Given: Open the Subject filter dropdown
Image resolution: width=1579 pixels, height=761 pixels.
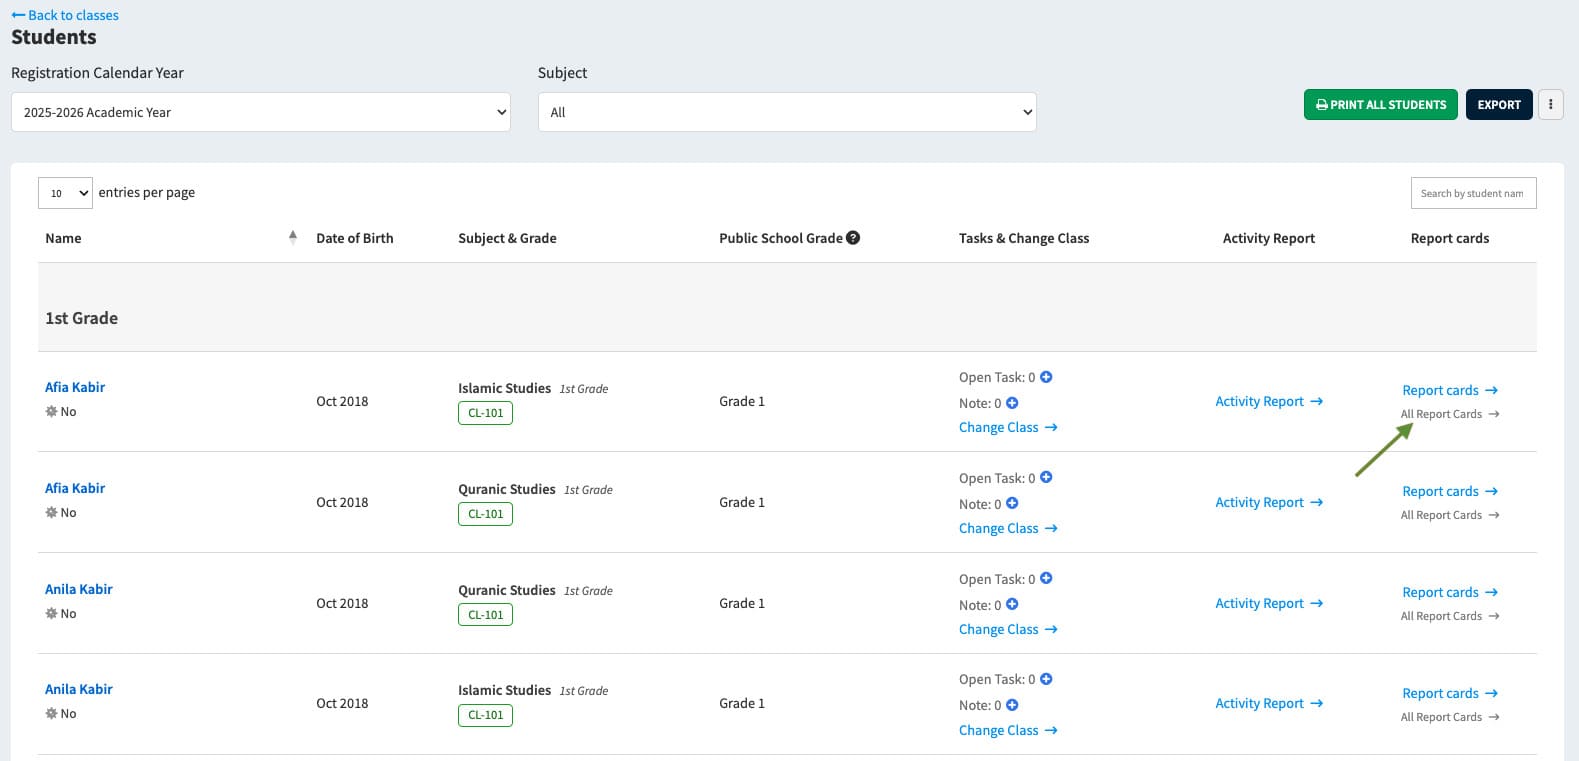Looking at the screenshot, I should (787, 112).
